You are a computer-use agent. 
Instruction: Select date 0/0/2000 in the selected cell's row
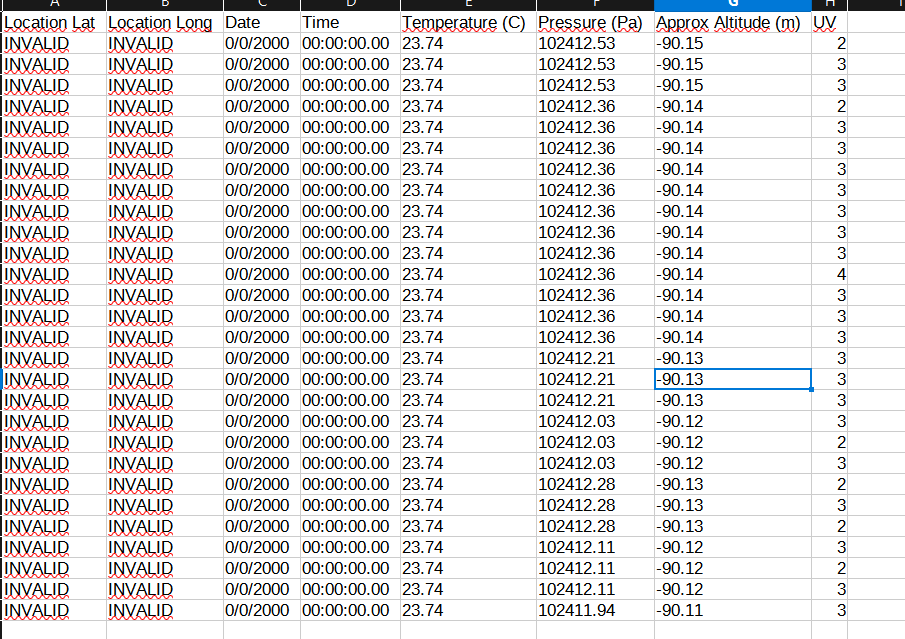pyautogui.click(x=262, y=379)
